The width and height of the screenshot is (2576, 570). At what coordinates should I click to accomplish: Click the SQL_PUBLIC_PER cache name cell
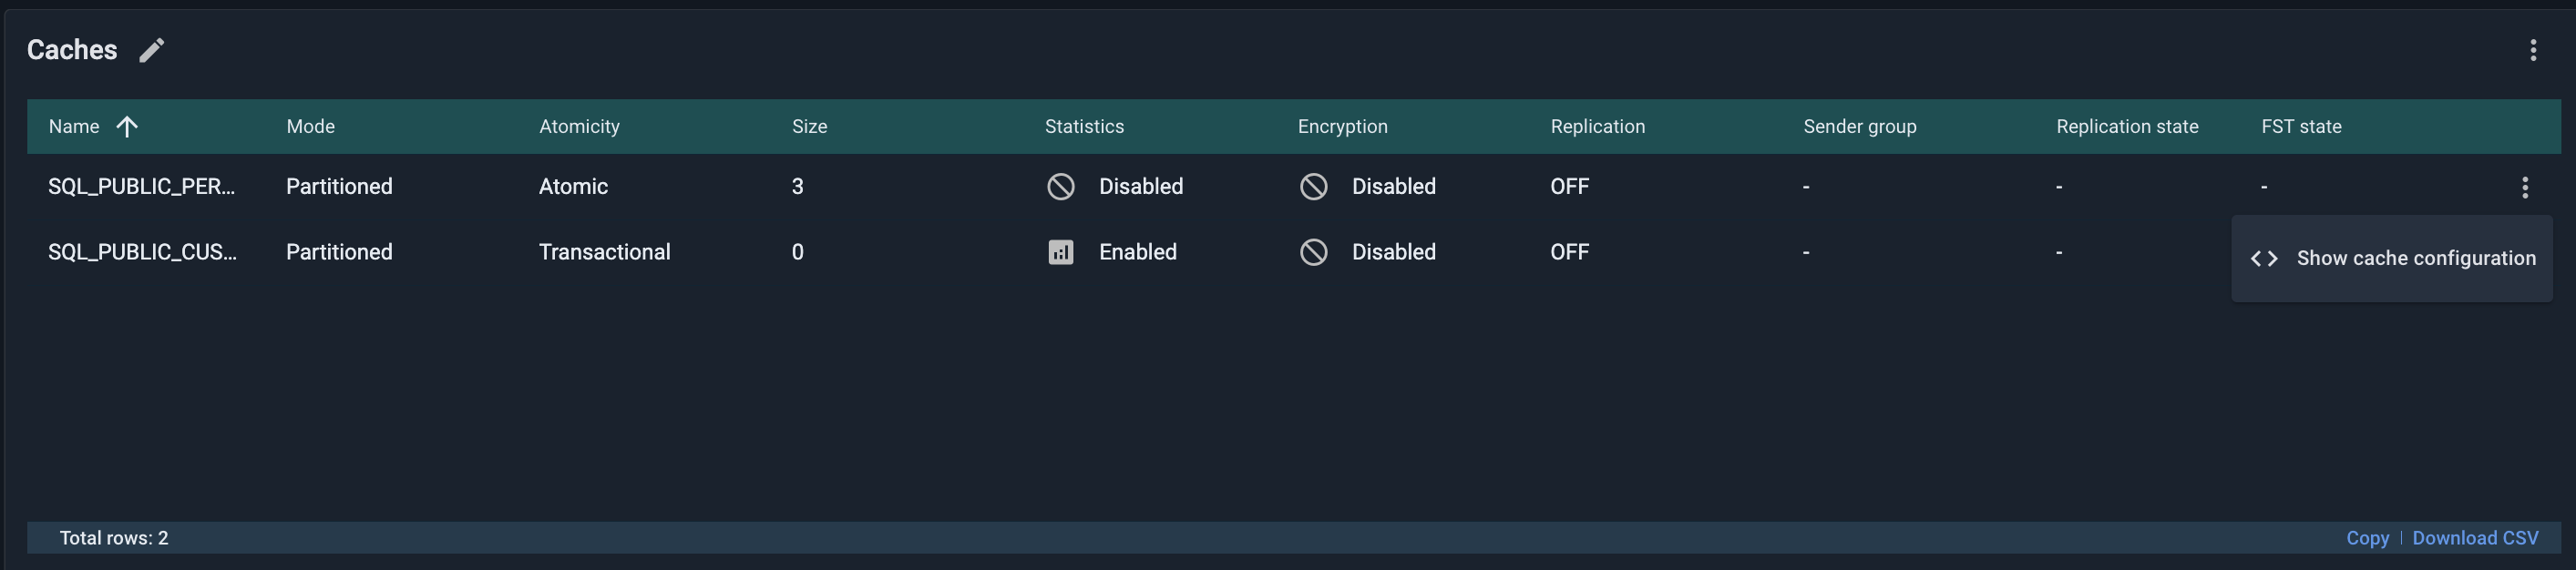(141, 187)
